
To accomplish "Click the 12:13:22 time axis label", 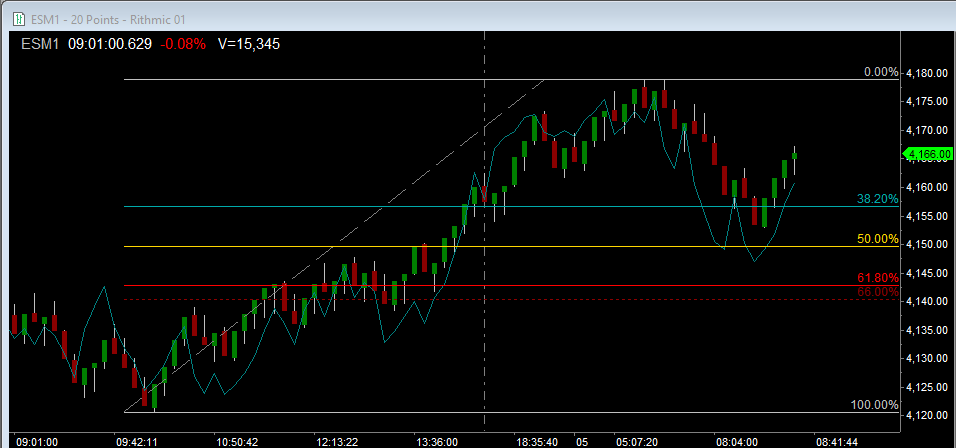I will pos(337,441).
